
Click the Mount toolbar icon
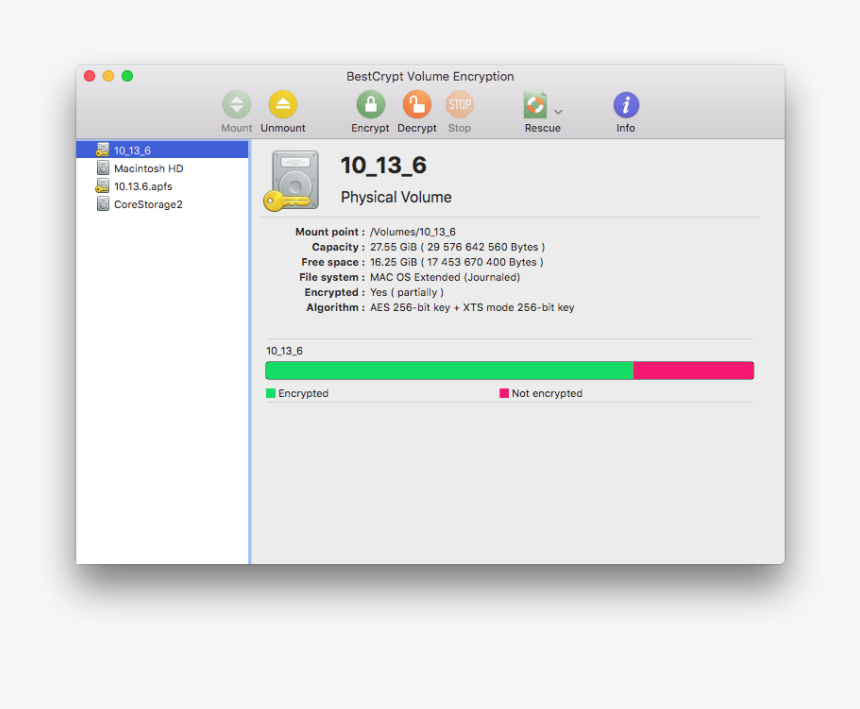pos(236,104)
